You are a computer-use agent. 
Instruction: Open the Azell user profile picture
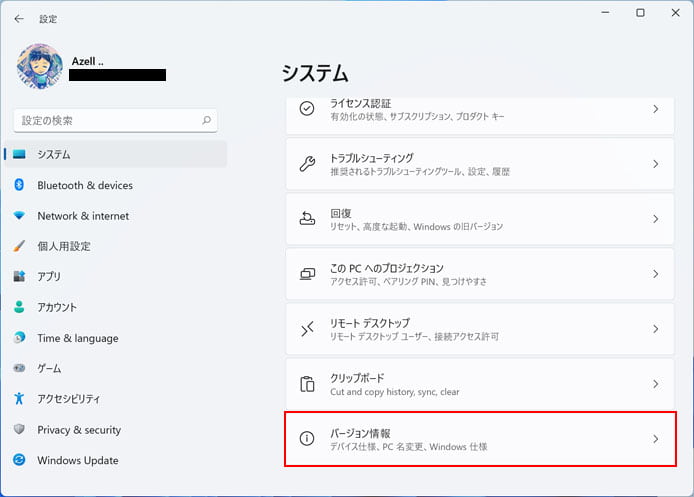(39, 66)
